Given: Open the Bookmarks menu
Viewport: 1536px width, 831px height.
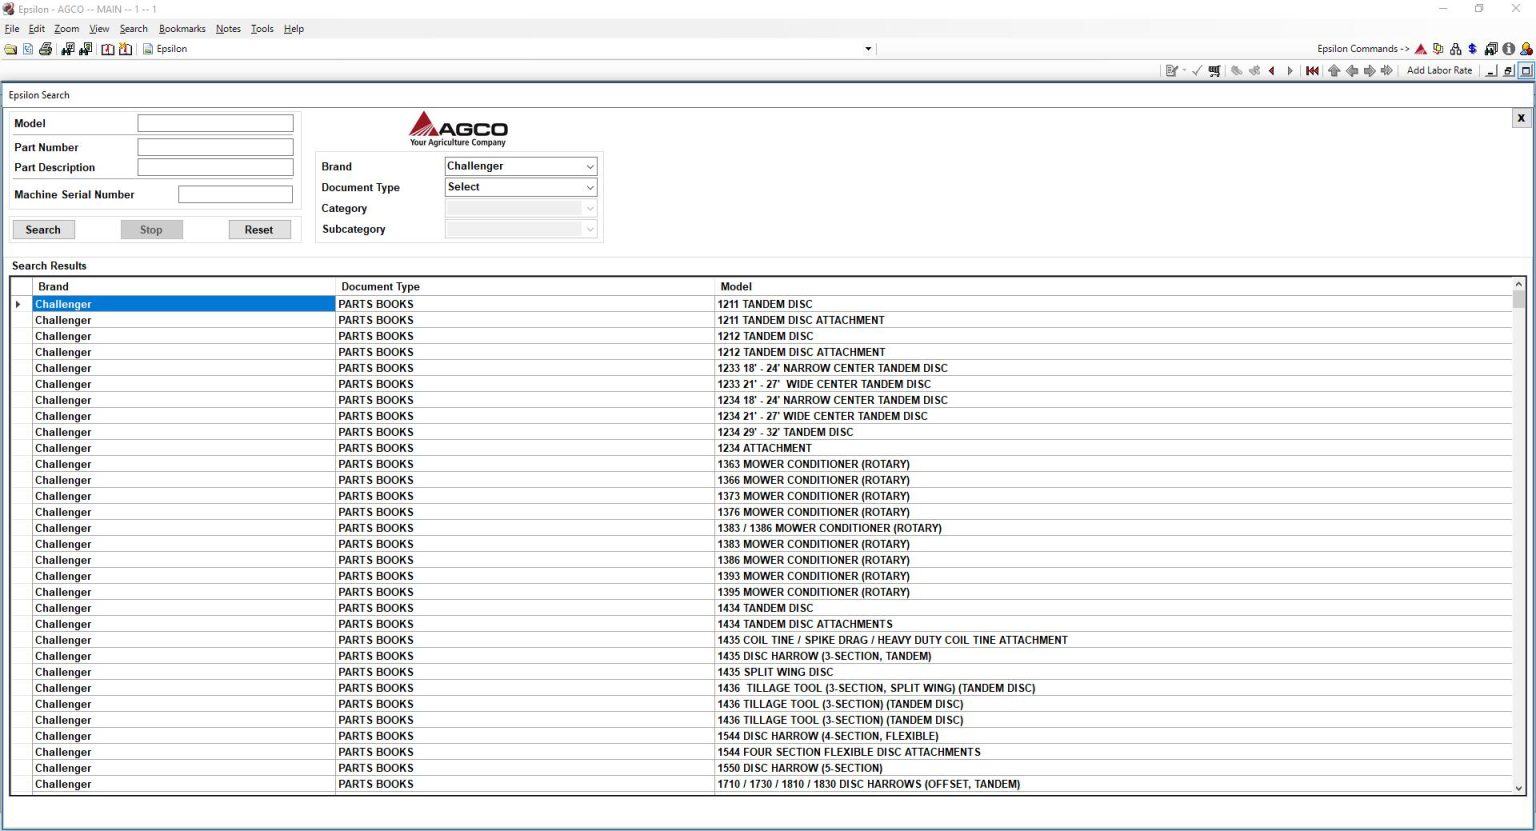Looking at the screenshot, I should click(182, 28).
